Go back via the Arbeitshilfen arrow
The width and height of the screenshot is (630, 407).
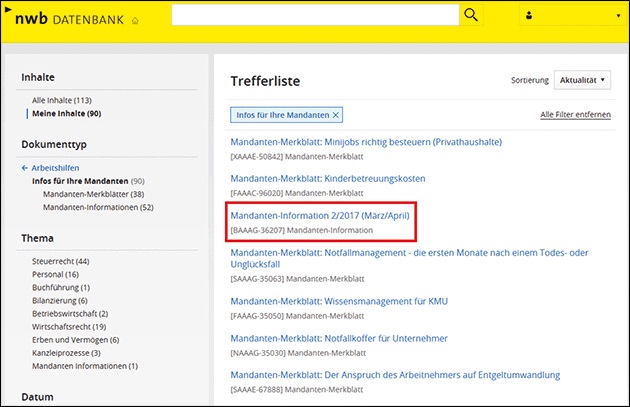click(25, 168)
